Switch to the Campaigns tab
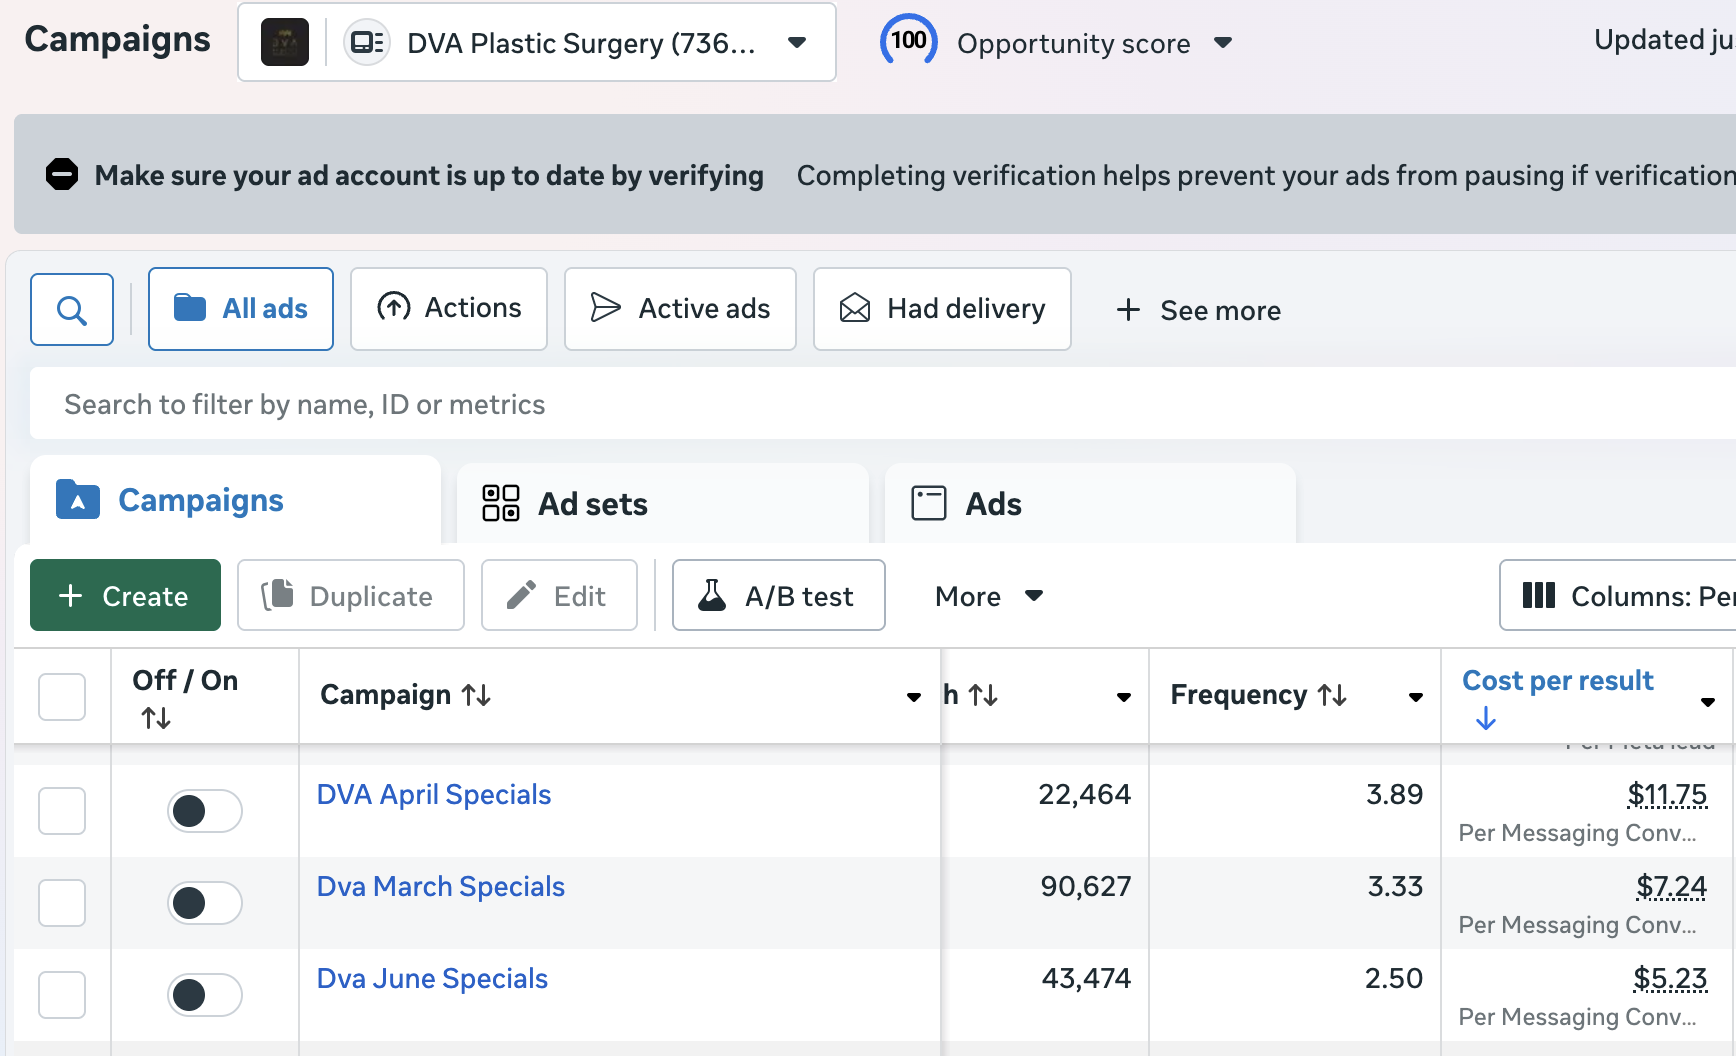 point(236,500)
